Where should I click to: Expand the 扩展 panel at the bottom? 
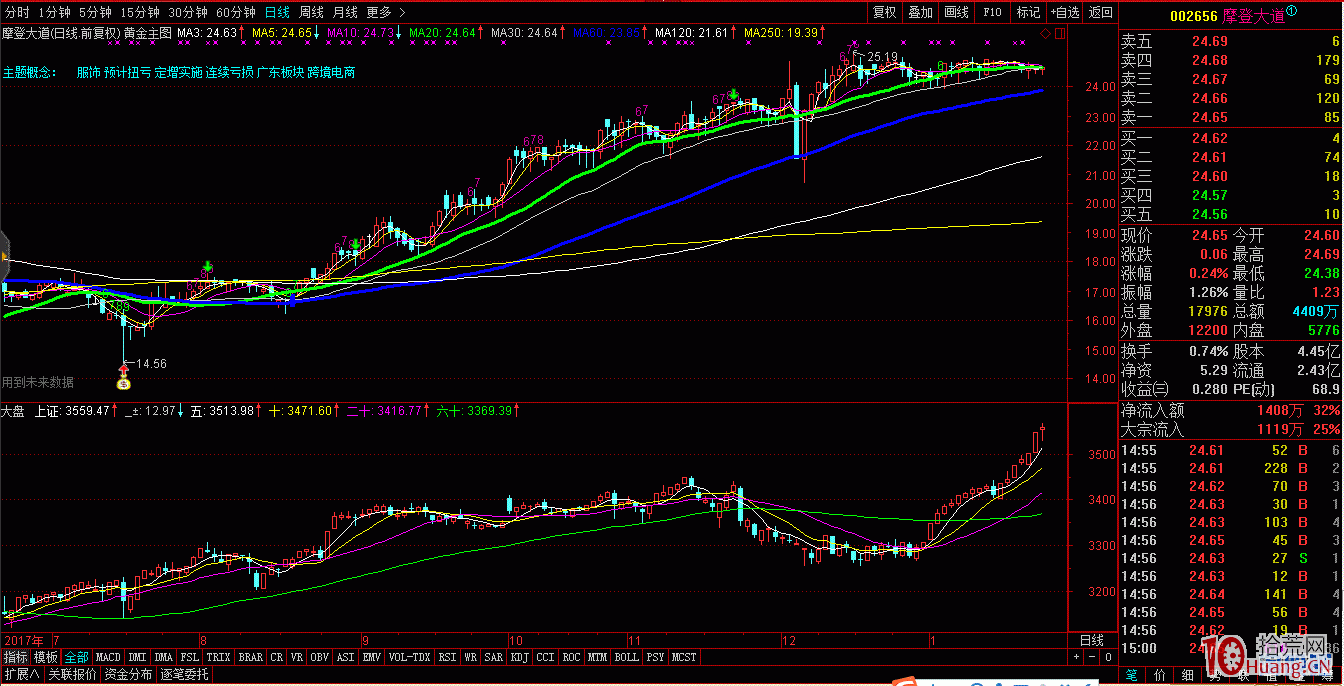click(20, 675)
